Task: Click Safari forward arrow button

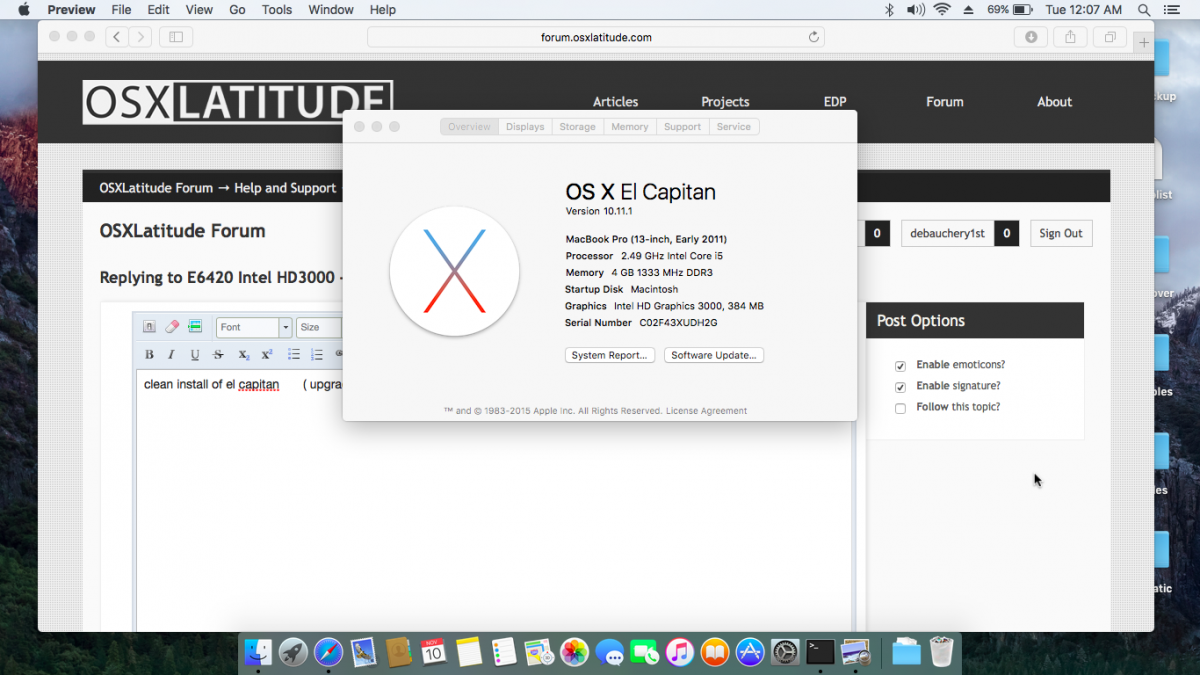Action: 141,37
